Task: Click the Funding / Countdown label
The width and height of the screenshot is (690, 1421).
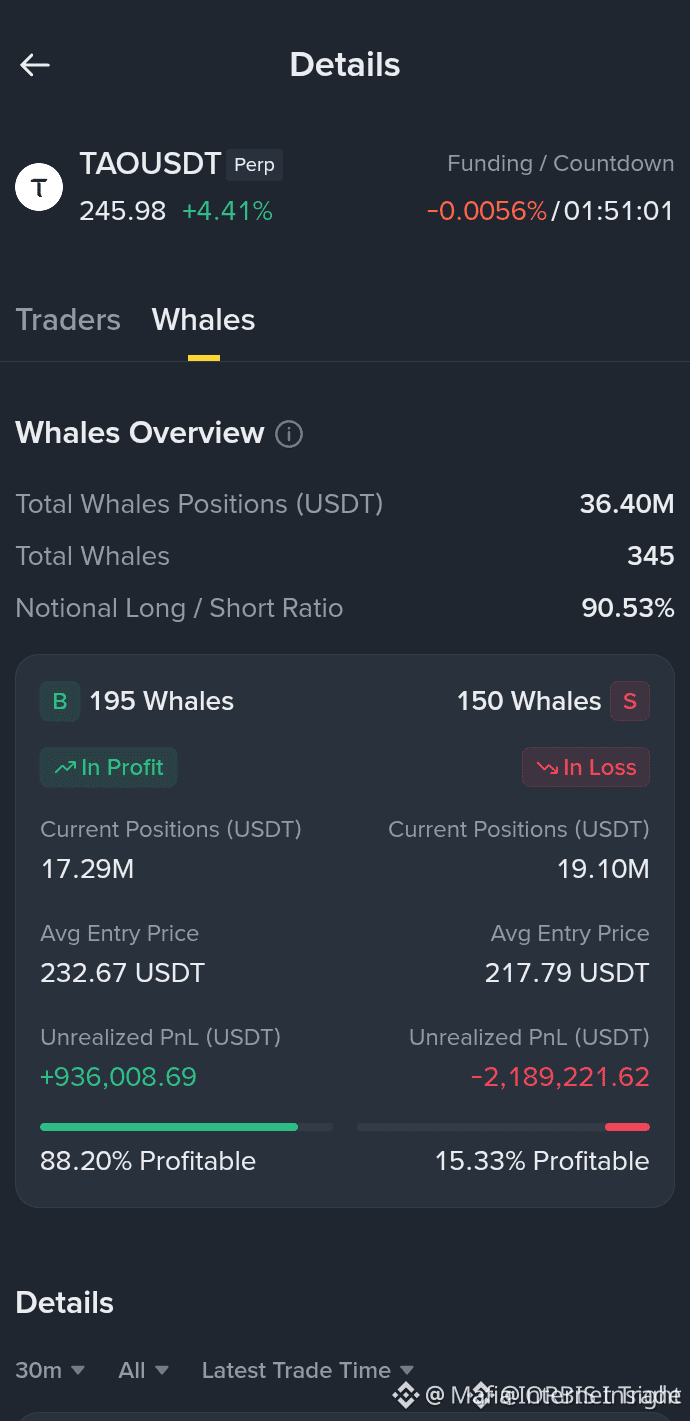Action: click(560, 164)
